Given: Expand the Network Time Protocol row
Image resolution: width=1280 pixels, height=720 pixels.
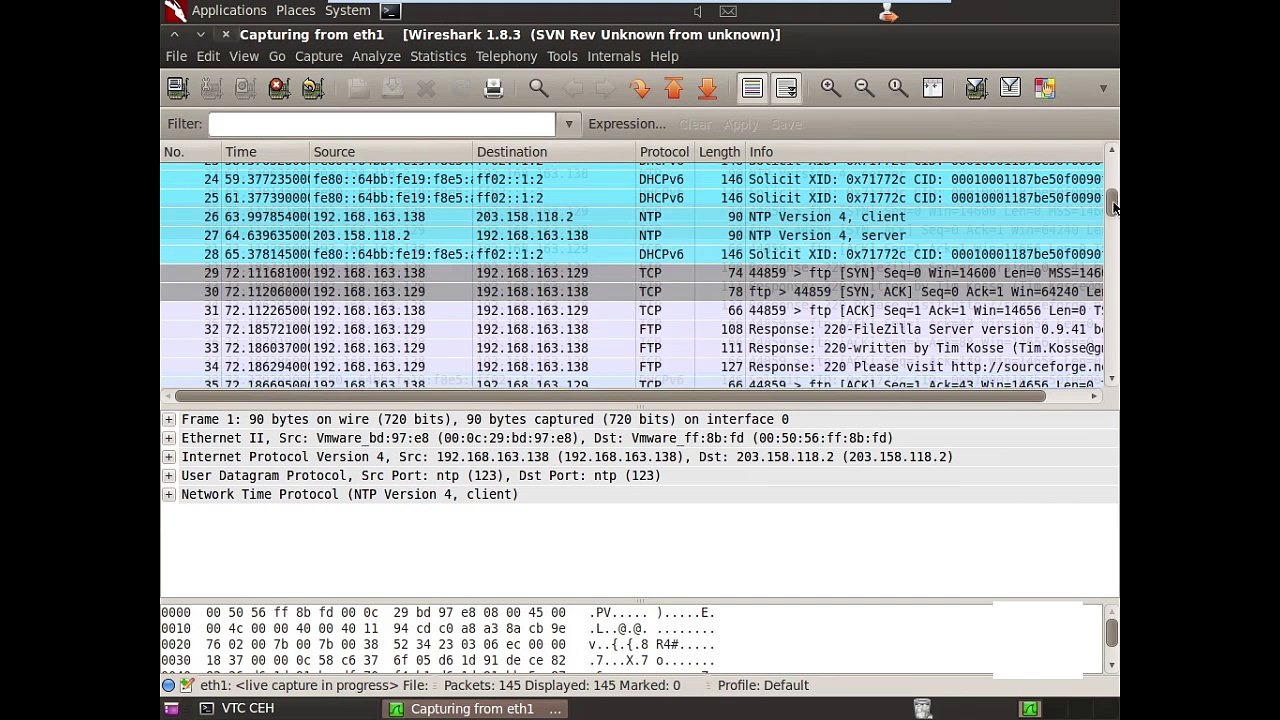Looking at the screenshot, I should [168, 494].
